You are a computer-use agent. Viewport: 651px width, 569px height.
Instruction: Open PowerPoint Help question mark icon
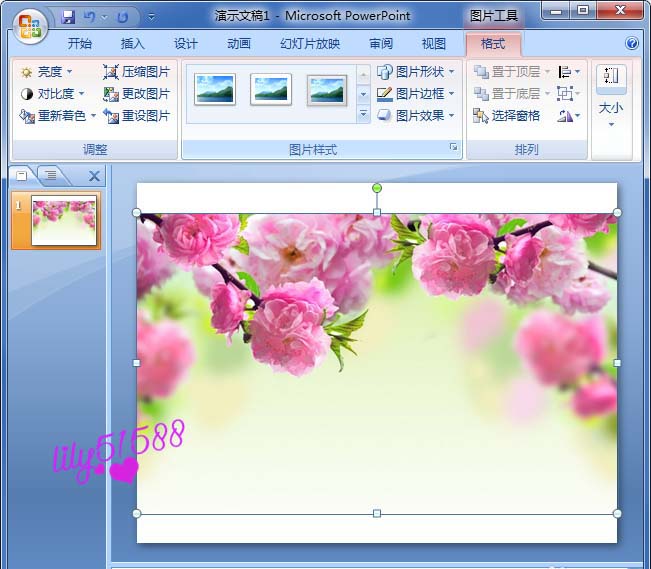632,43
